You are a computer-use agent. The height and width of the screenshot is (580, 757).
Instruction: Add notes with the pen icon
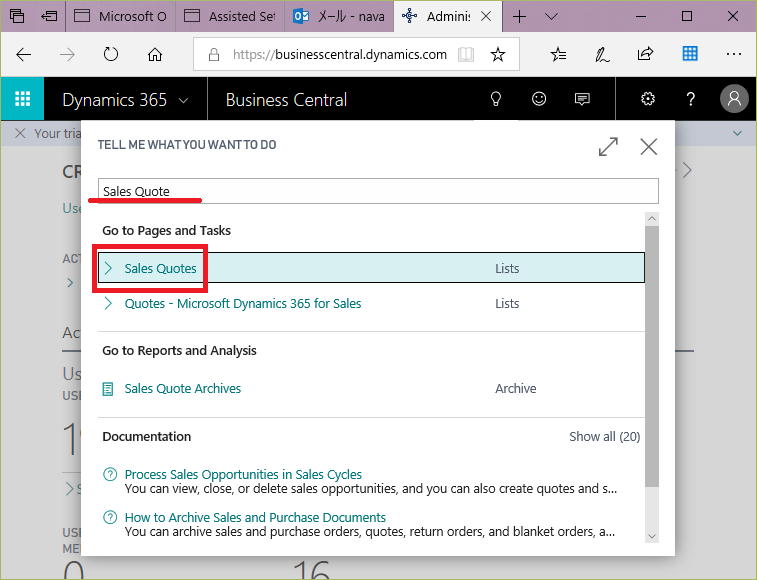[x=602, y=54]
